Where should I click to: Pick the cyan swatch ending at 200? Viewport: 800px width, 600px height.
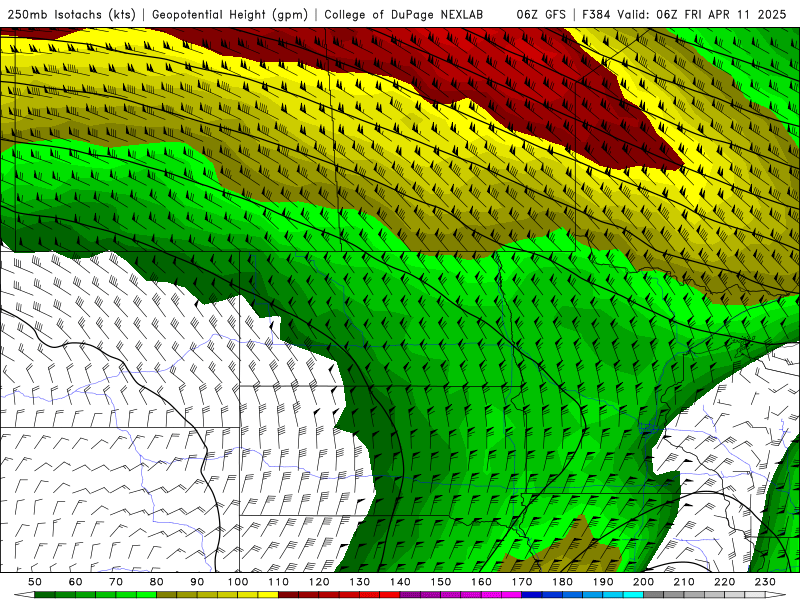633,595
